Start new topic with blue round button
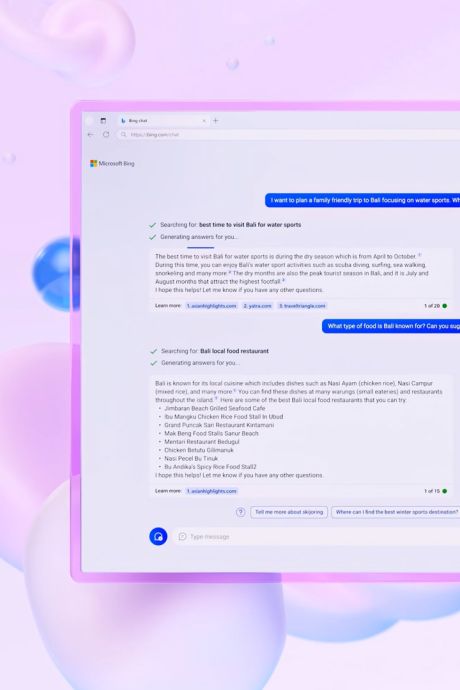Image resolution: width=460 pixels, height=690 pixels. click(x=158, y=536)
